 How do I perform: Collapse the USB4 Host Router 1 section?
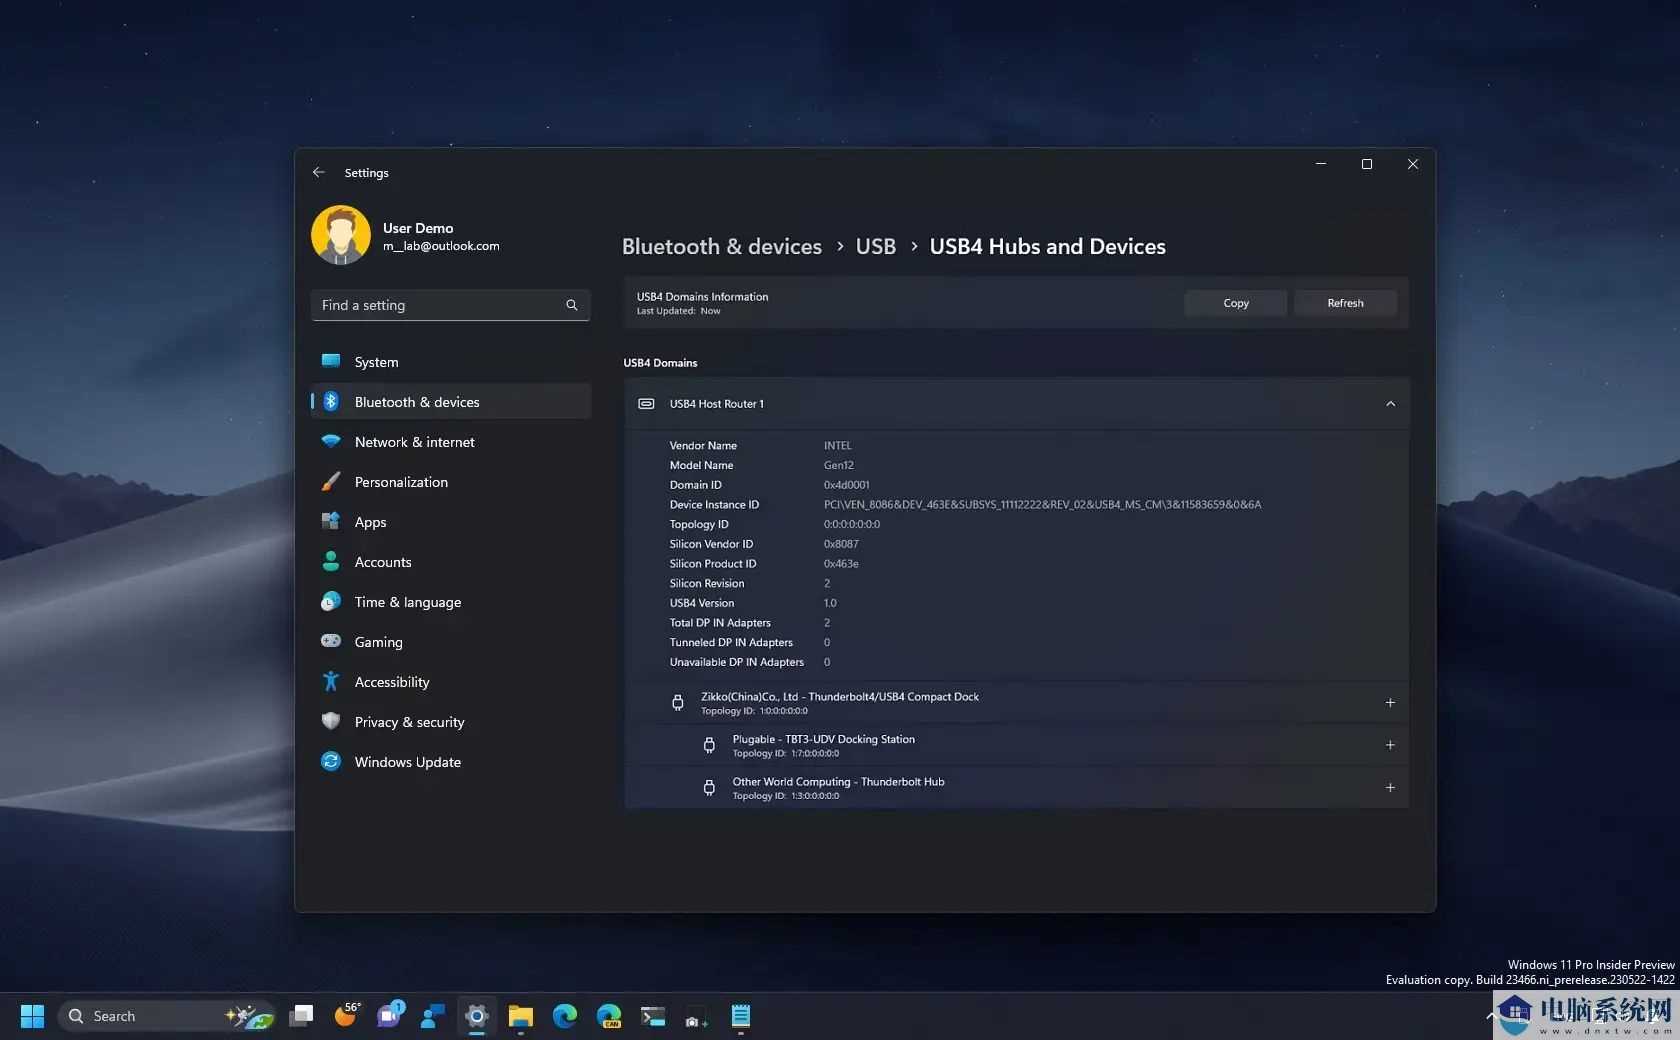1390,404
